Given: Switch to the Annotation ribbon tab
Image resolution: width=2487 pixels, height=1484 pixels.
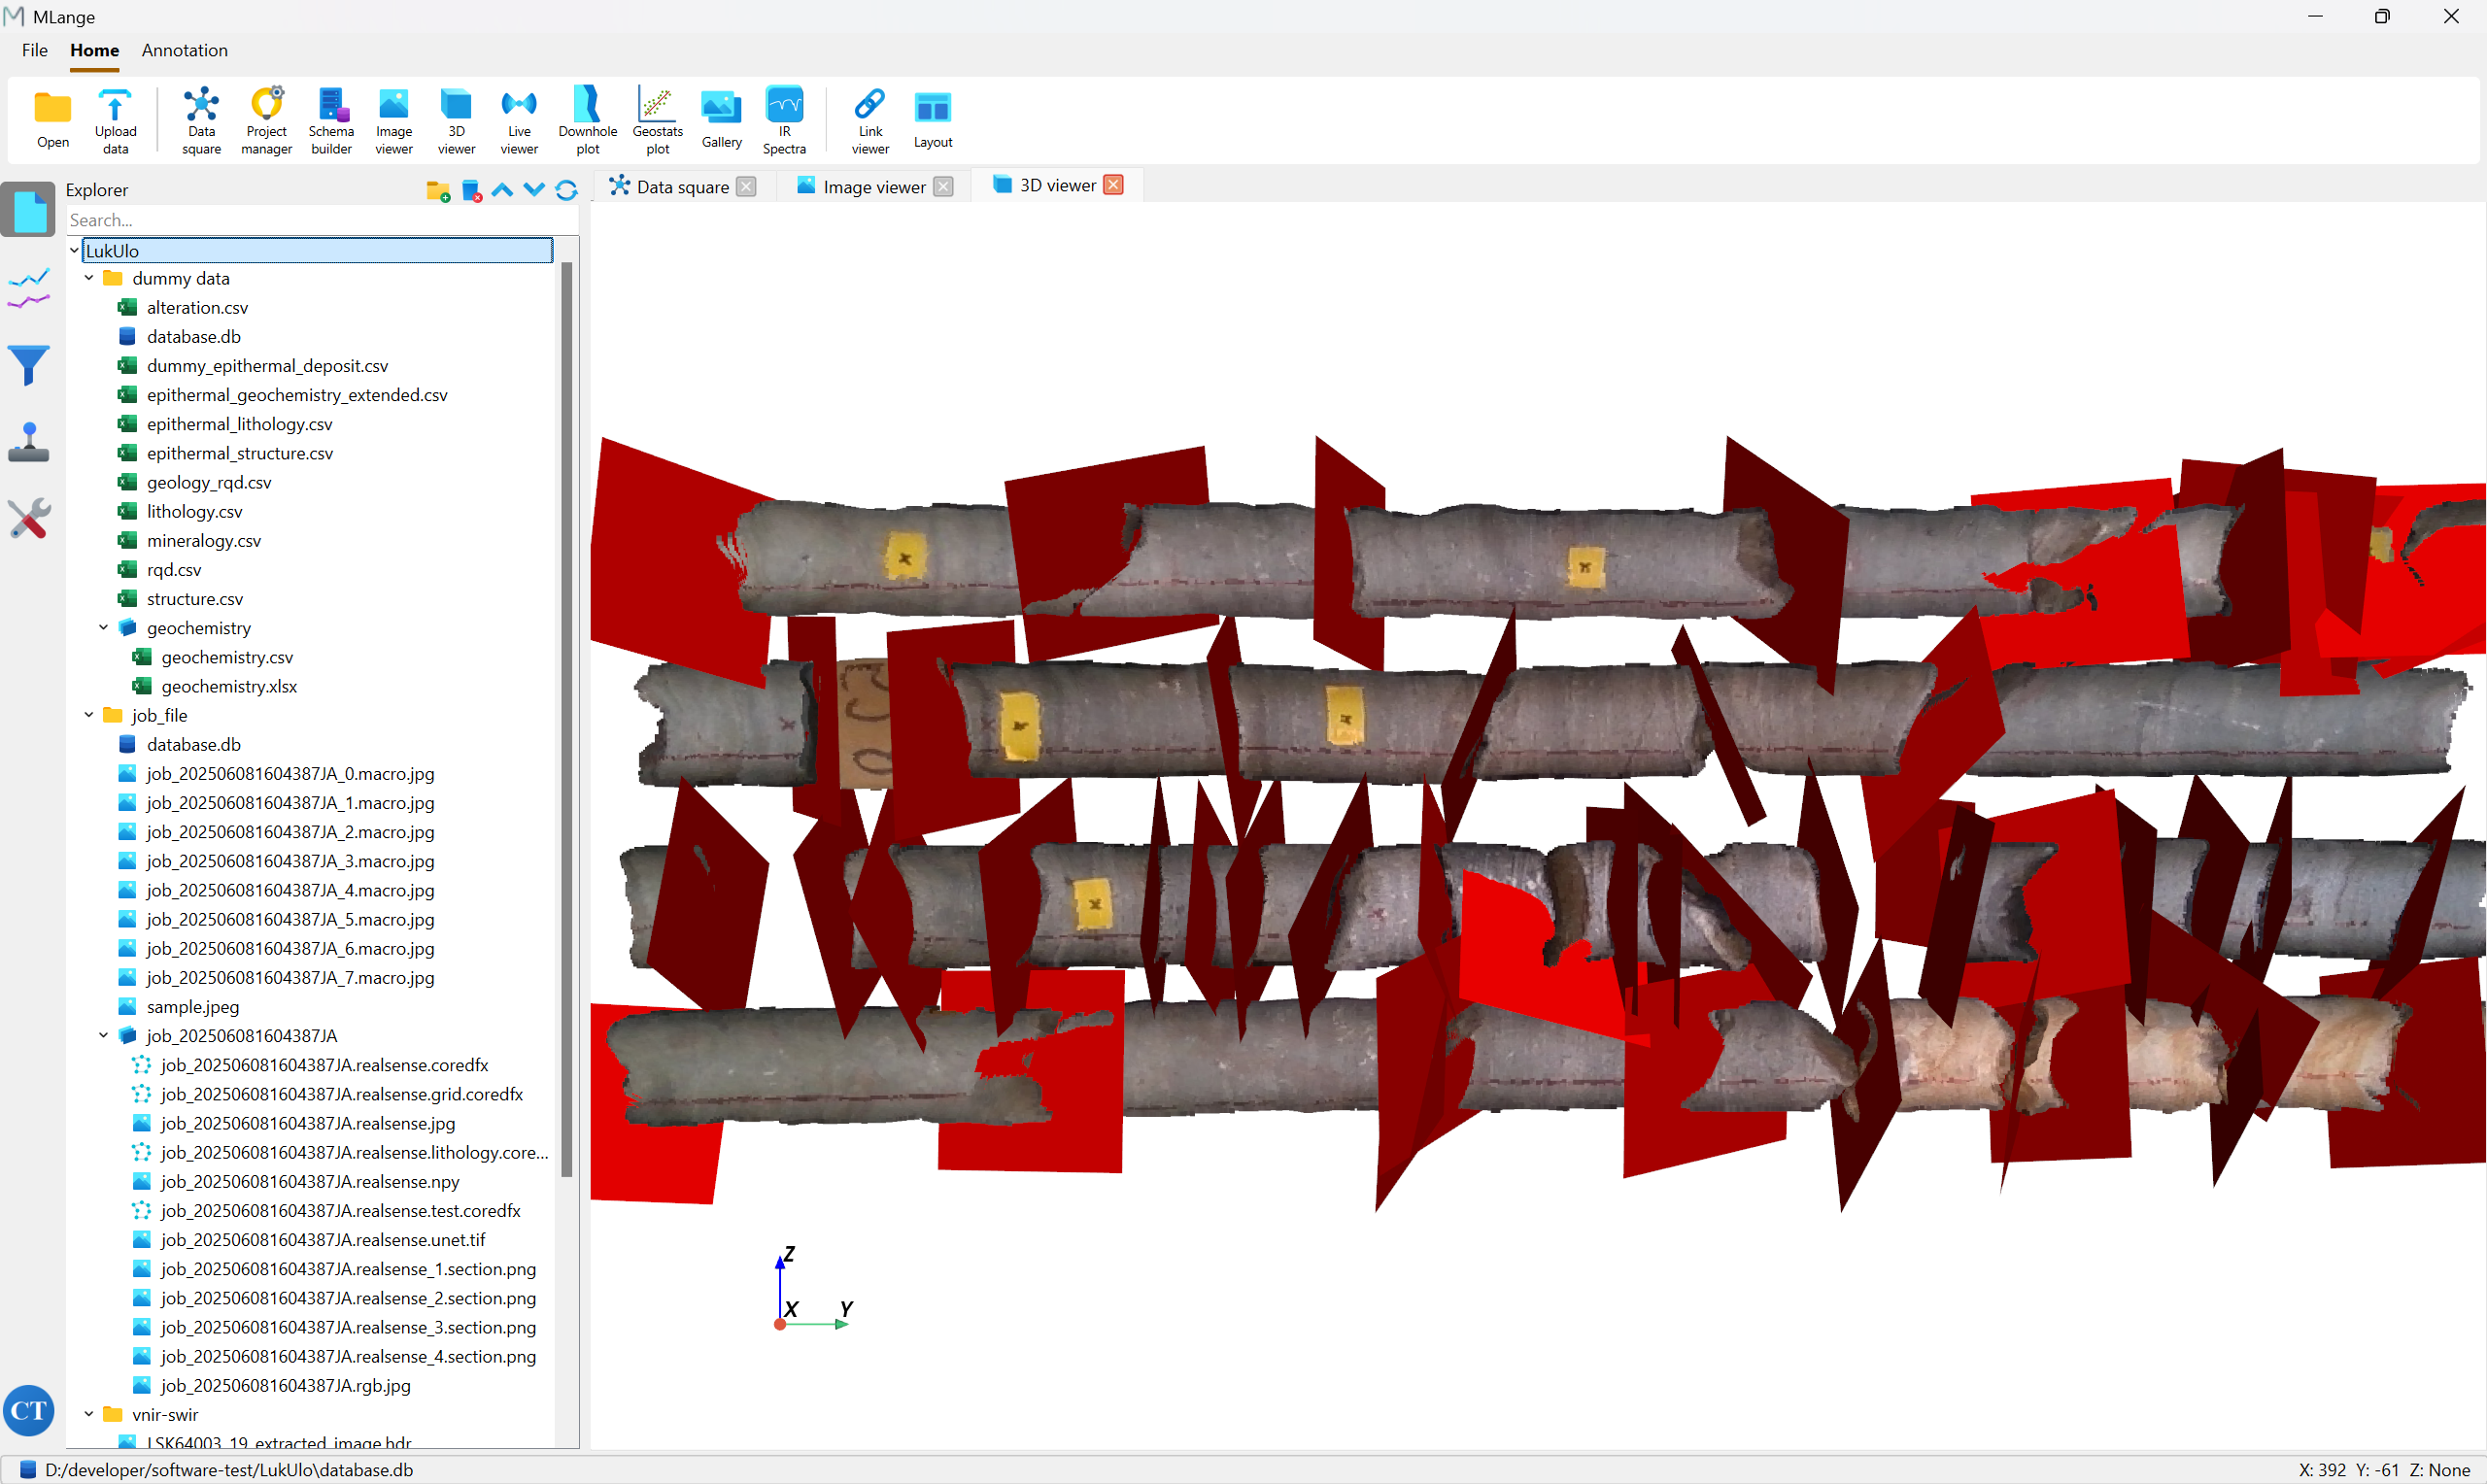Looking at the screenshot, I should tap(184, 50).
